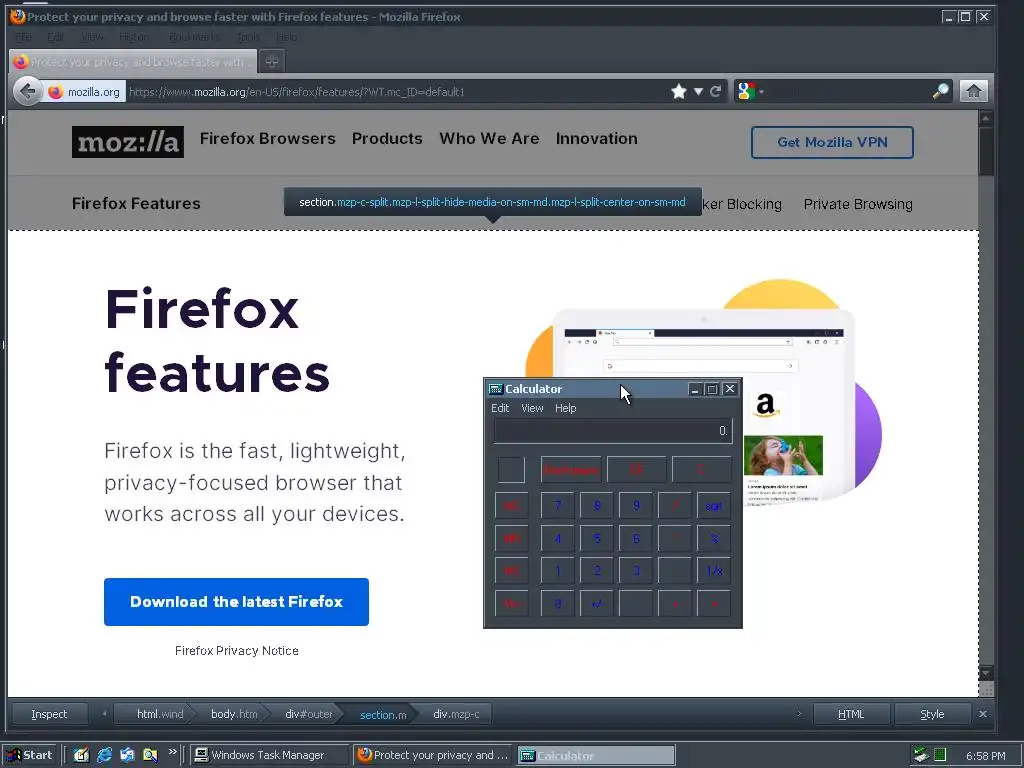The height and width of the screenshot is (768, 1024).
Task: Open the Calculator View menu
Action: (532, 408)
